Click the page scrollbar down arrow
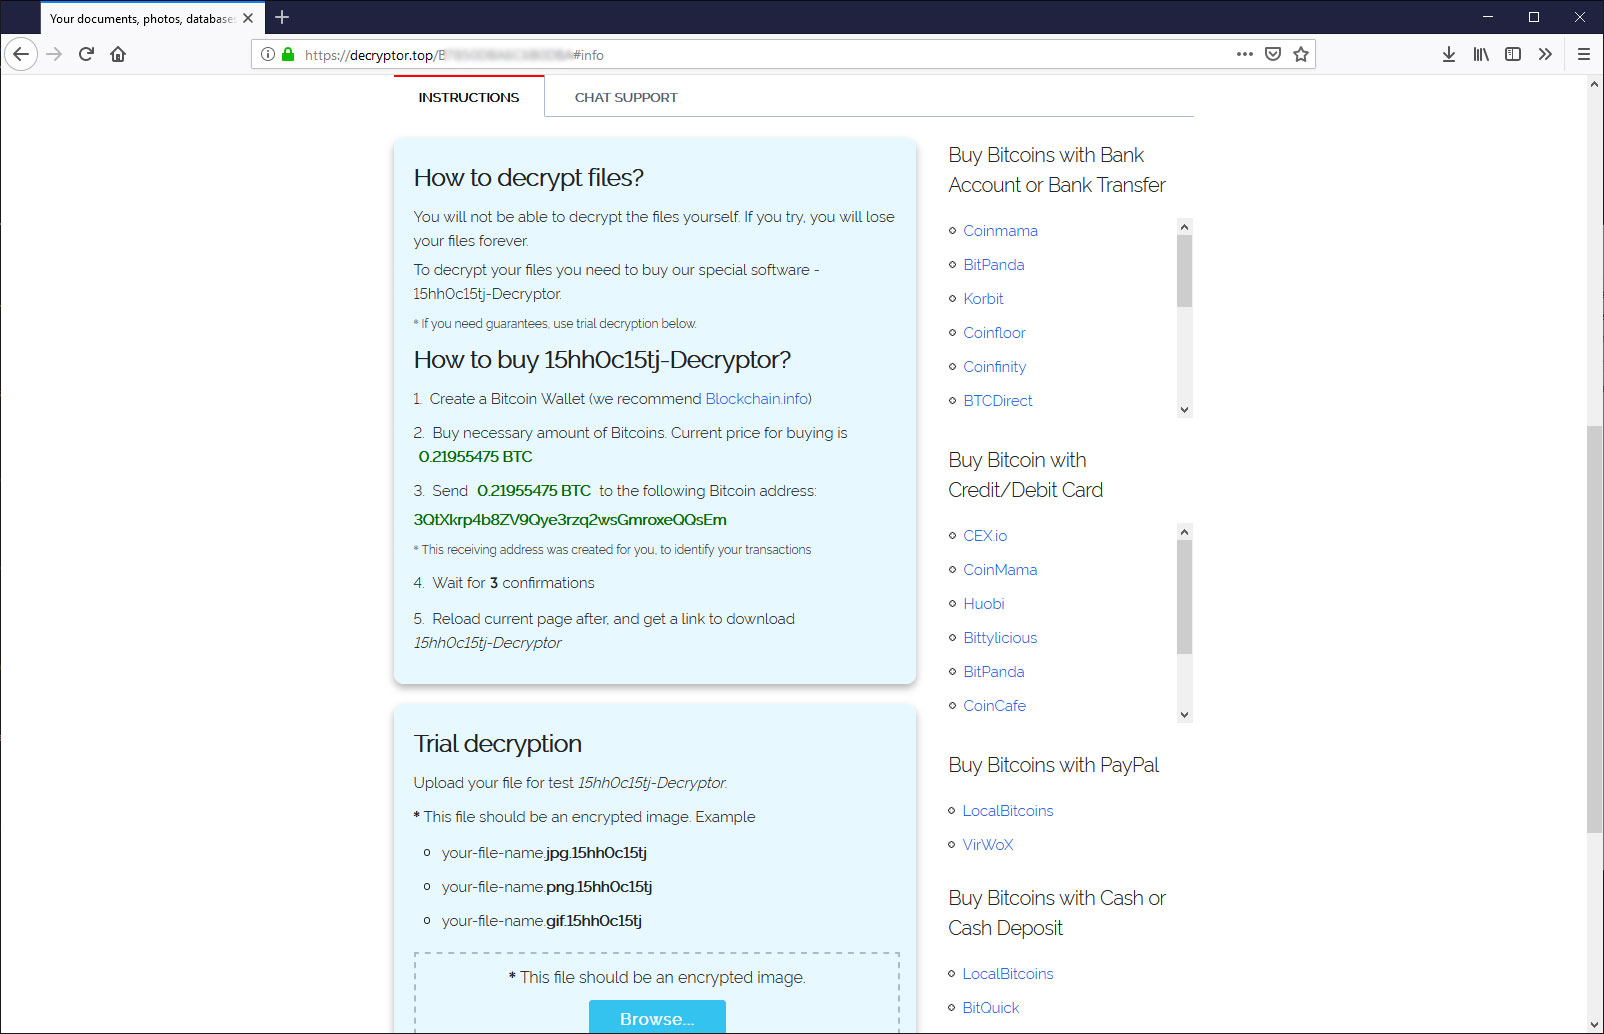1604x1034 pixels. click(x=1594, y=1024)
